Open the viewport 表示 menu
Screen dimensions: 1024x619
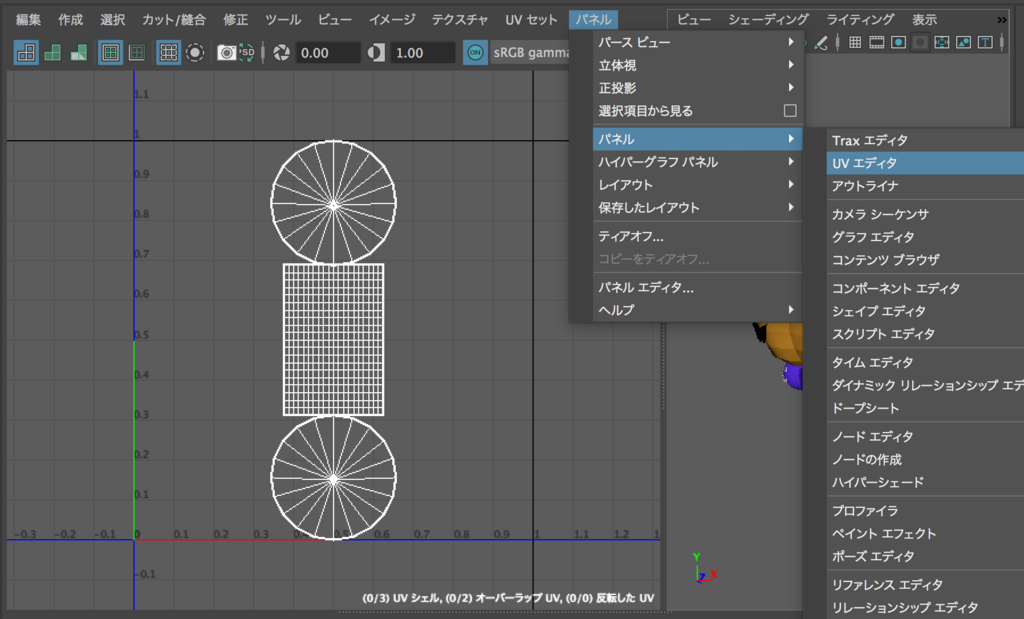click(x=924, y=20)
